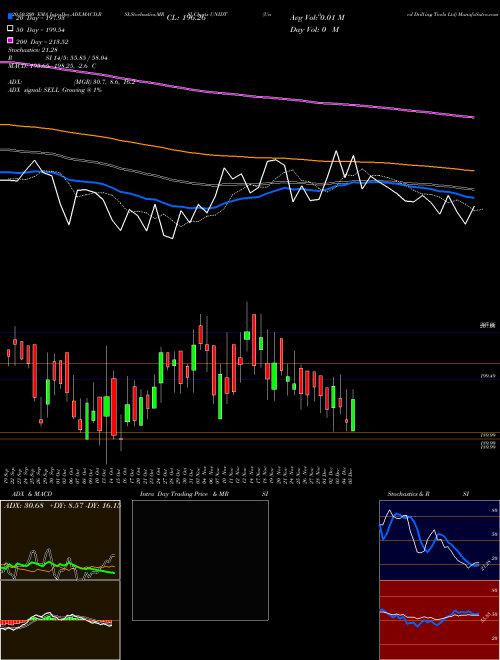This screenshot has width=500, height=660.
Task: Open the blue Stochastics sub-chart
Action: [439, 540]
